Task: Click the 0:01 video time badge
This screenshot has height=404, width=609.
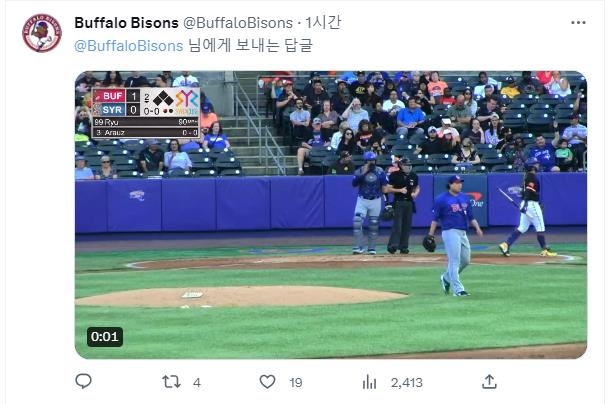Action: click(105, 337)
